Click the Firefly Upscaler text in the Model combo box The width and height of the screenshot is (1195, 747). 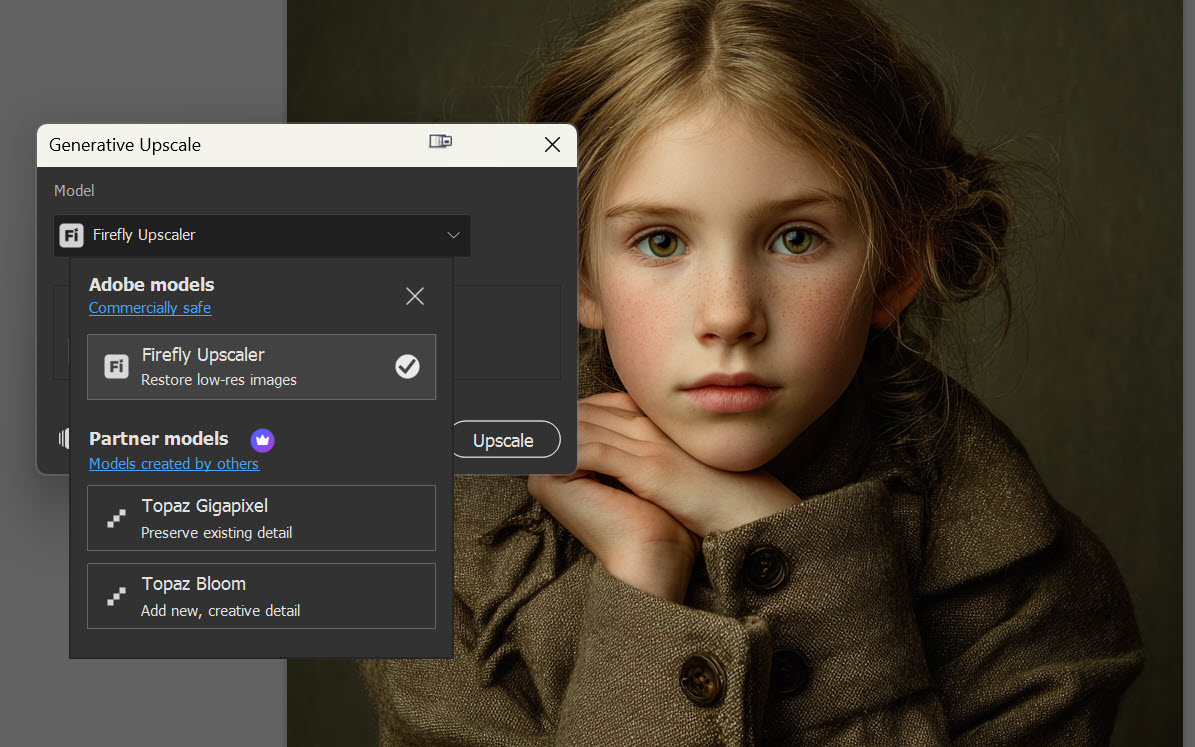pos(144,235)
